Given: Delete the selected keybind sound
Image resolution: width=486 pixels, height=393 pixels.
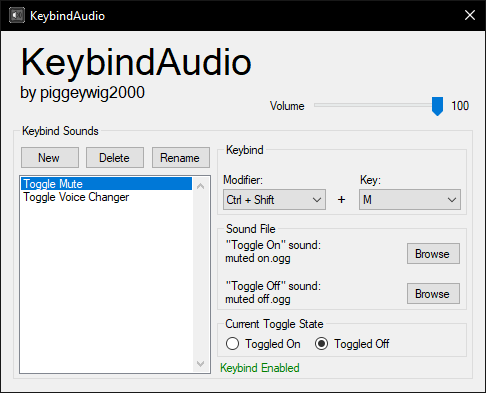Looking at the screenshot, I should click(115, 158).
